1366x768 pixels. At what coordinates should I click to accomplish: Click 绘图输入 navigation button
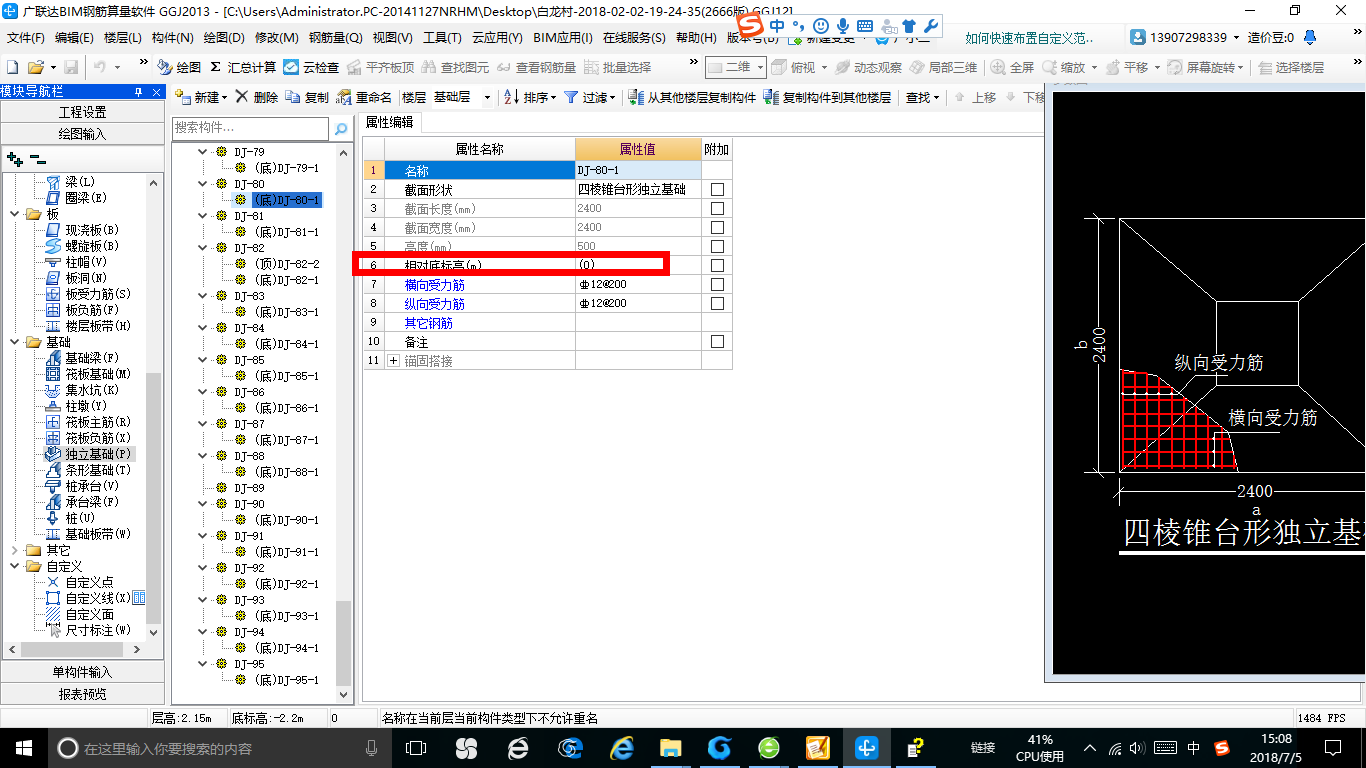[x=82, y=133]
